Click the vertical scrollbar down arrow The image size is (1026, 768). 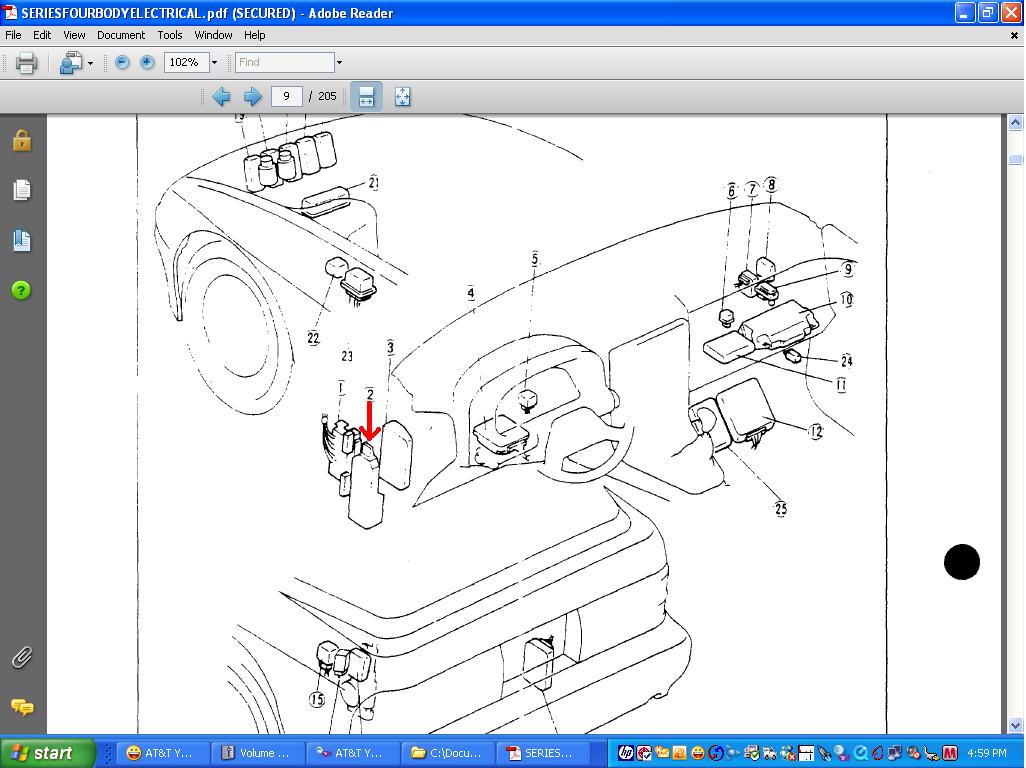pyautogui.click(x=1015, y=725)
